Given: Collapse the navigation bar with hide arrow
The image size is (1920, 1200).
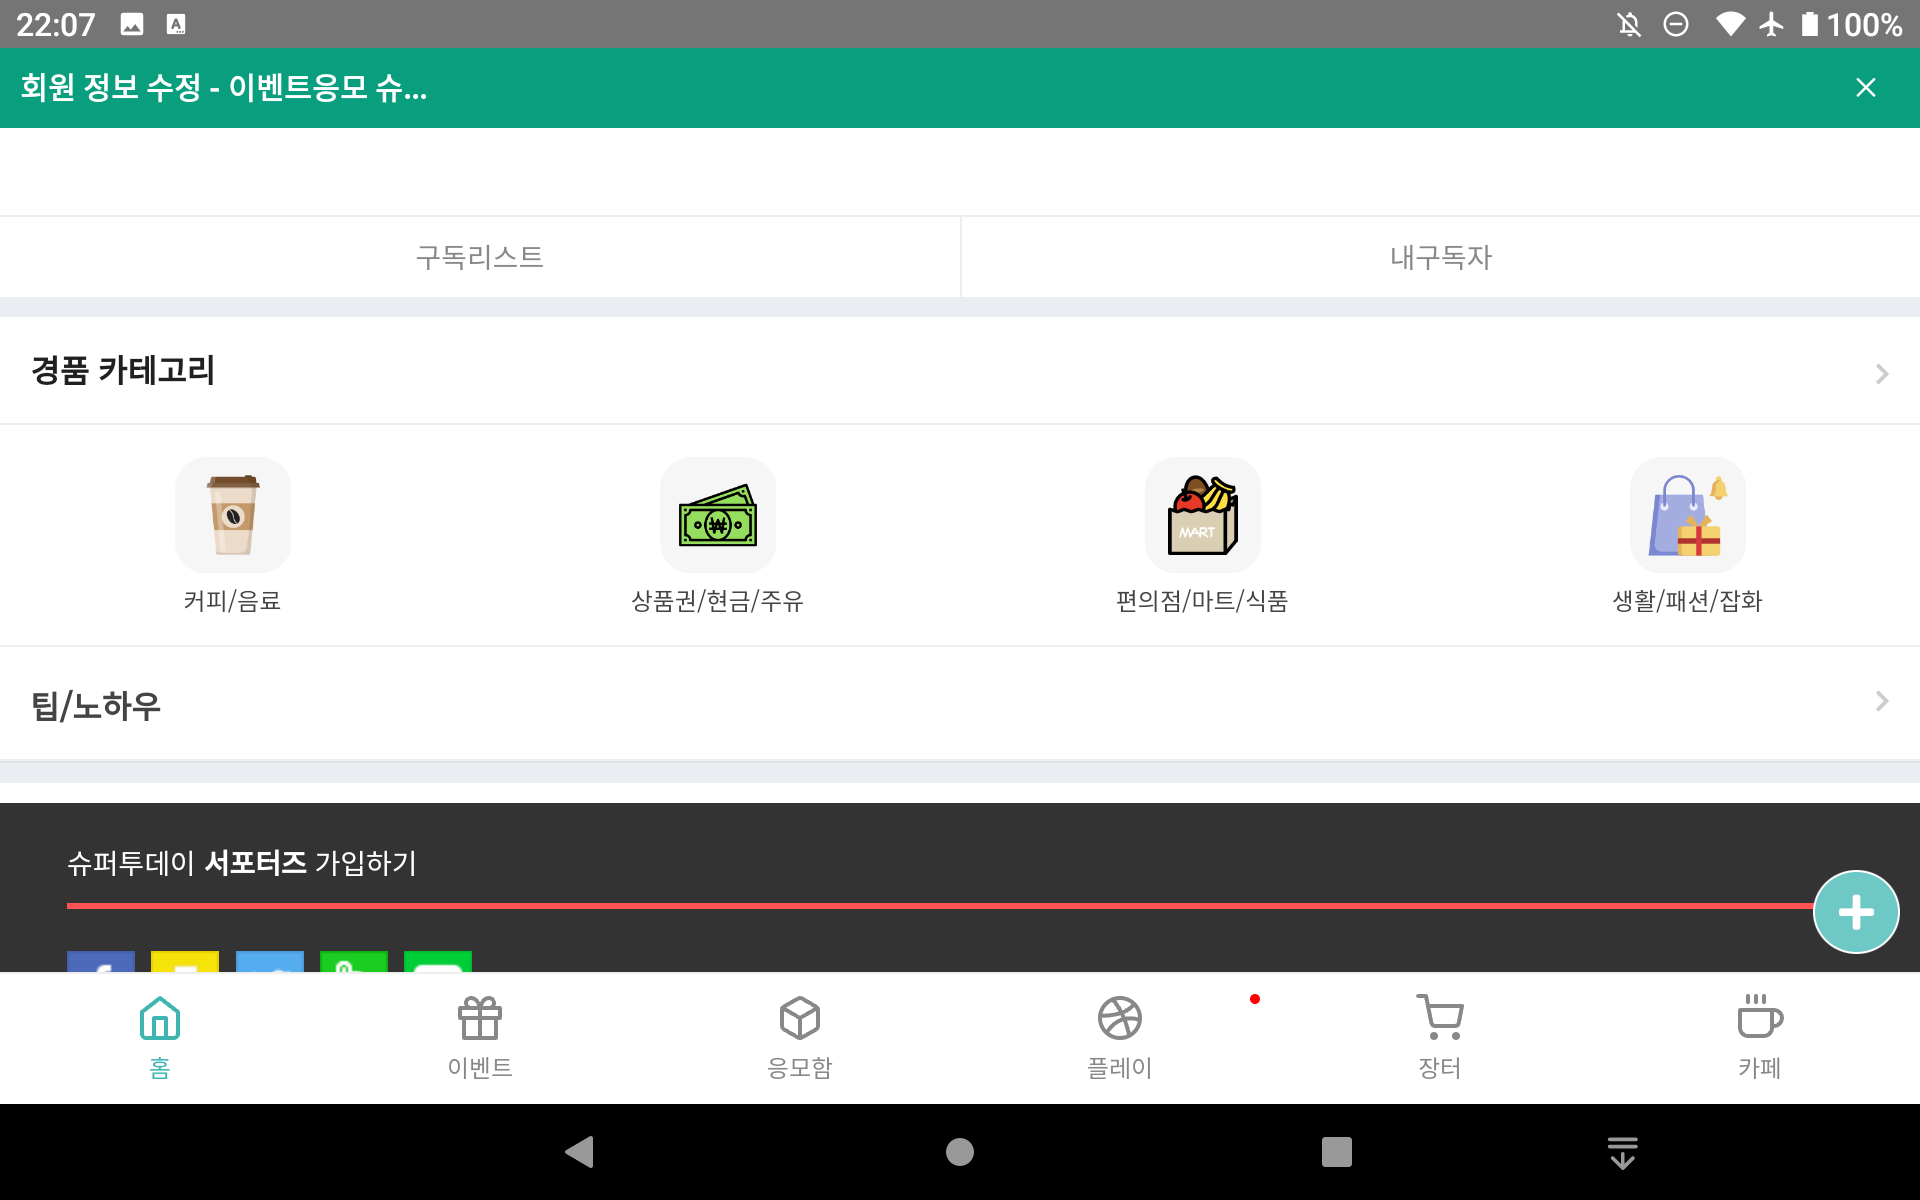Looking at the screenshot, I should 1621,1151.
